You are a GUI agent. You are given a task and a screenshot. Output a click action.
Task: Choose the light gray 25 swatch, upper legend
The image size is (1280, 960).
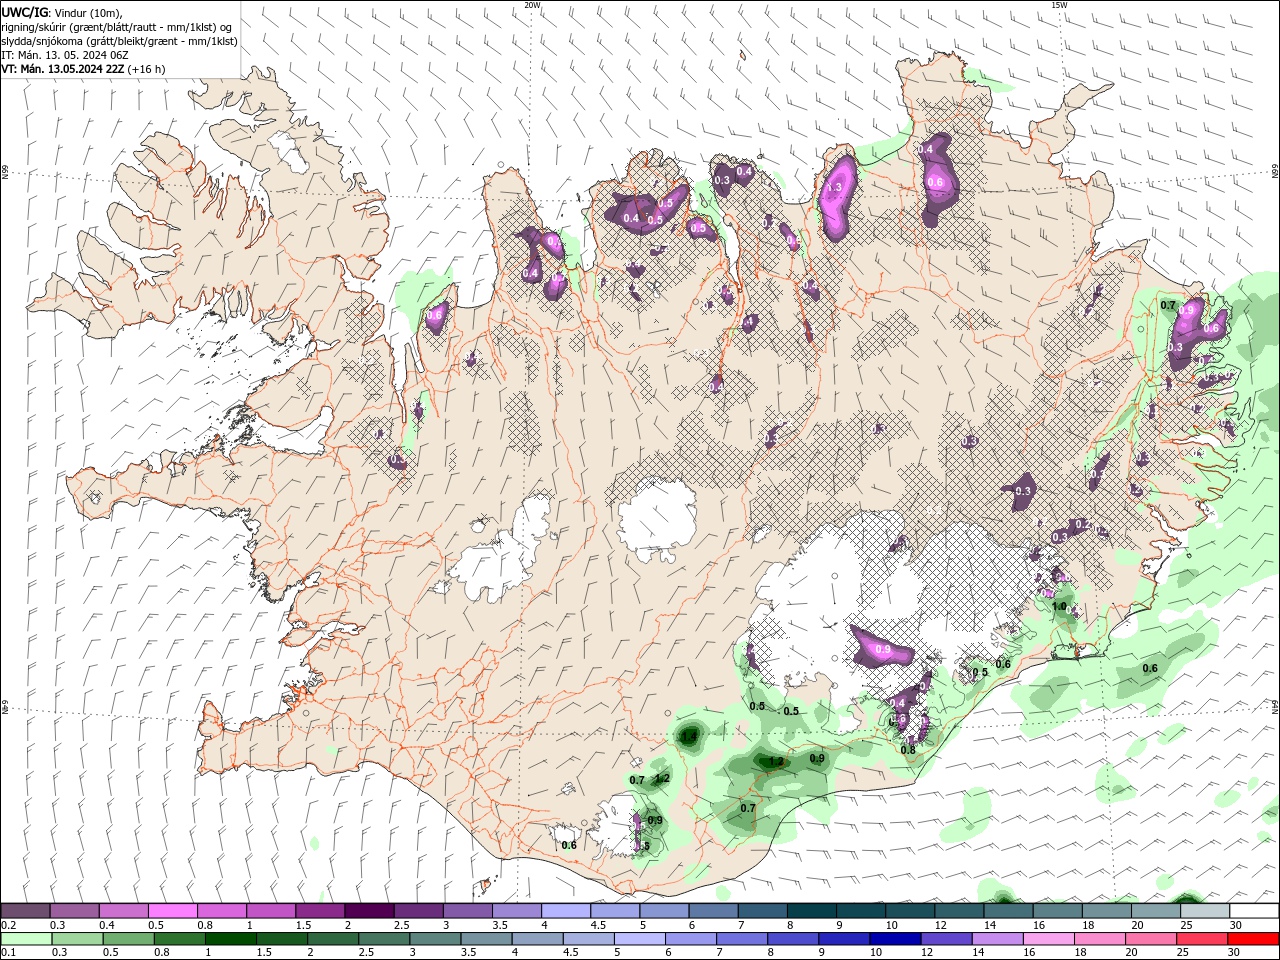(1206, 910)
